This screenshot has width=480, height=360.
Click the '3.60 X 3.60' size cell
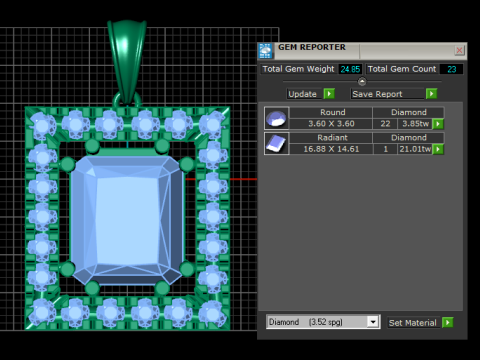[x=331, y=124]
